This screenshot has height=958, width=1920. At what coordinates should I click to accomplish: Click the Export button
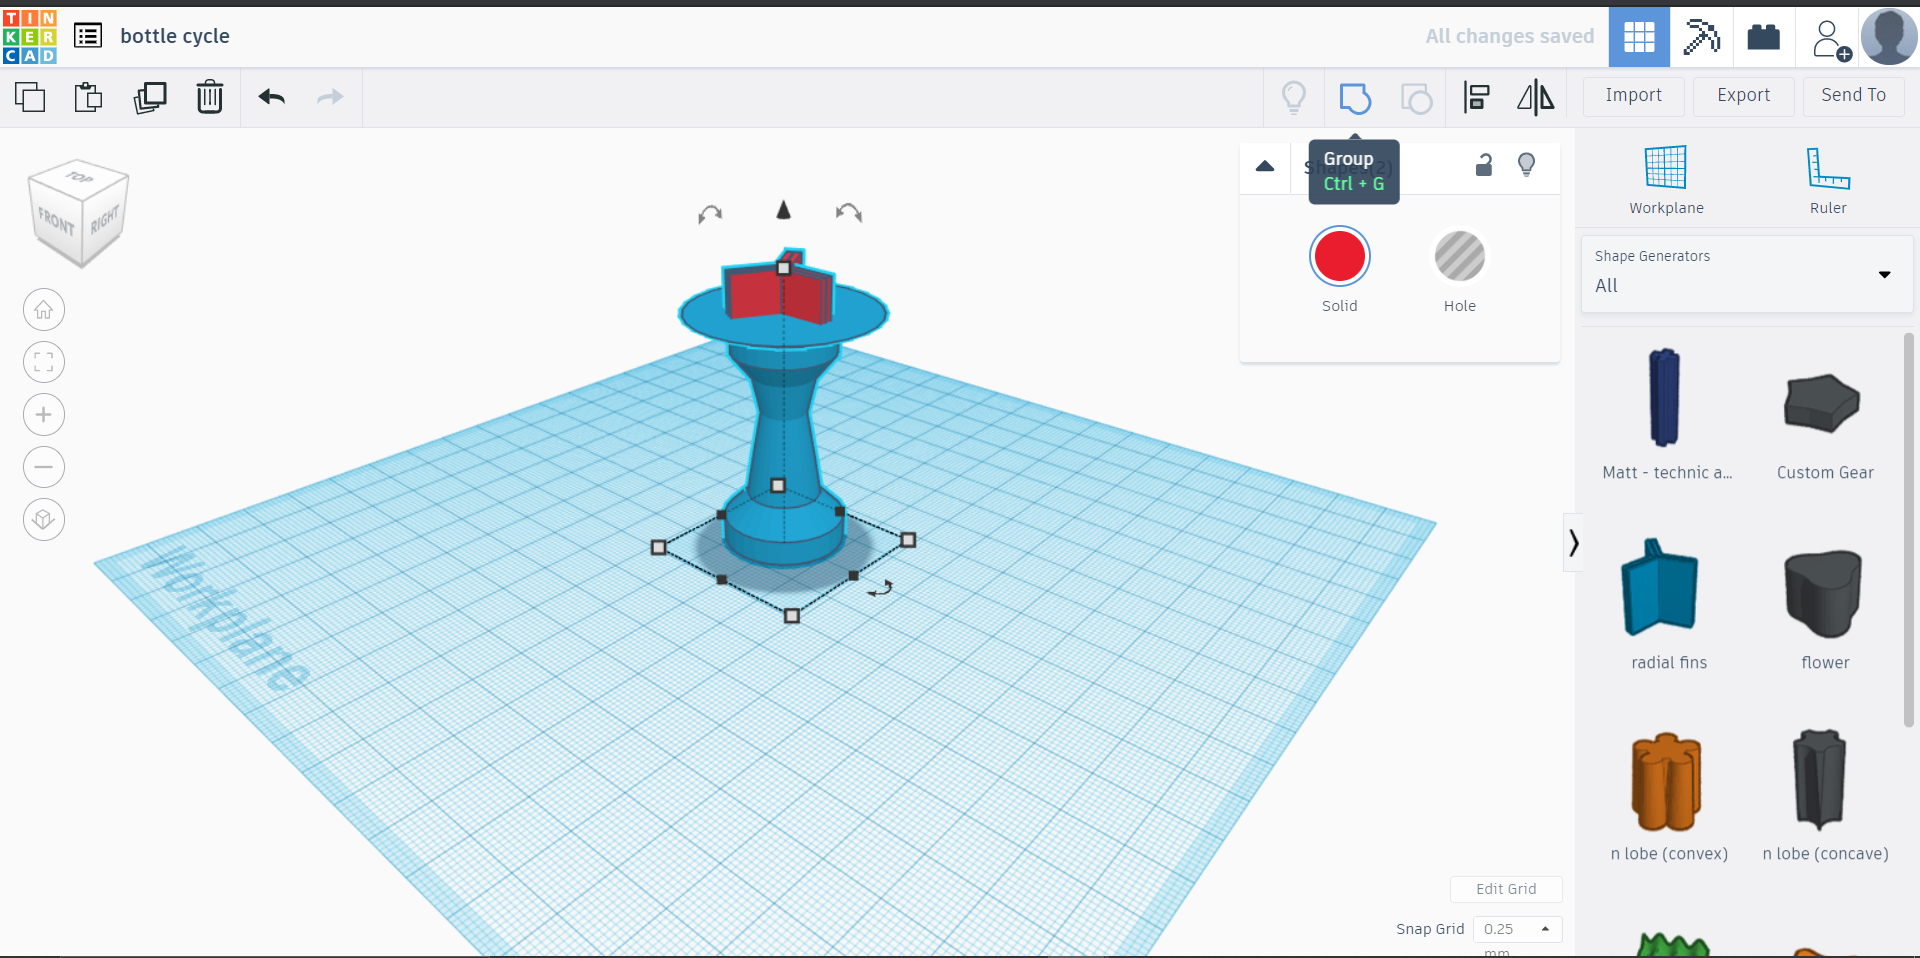tap(1743, 96)
